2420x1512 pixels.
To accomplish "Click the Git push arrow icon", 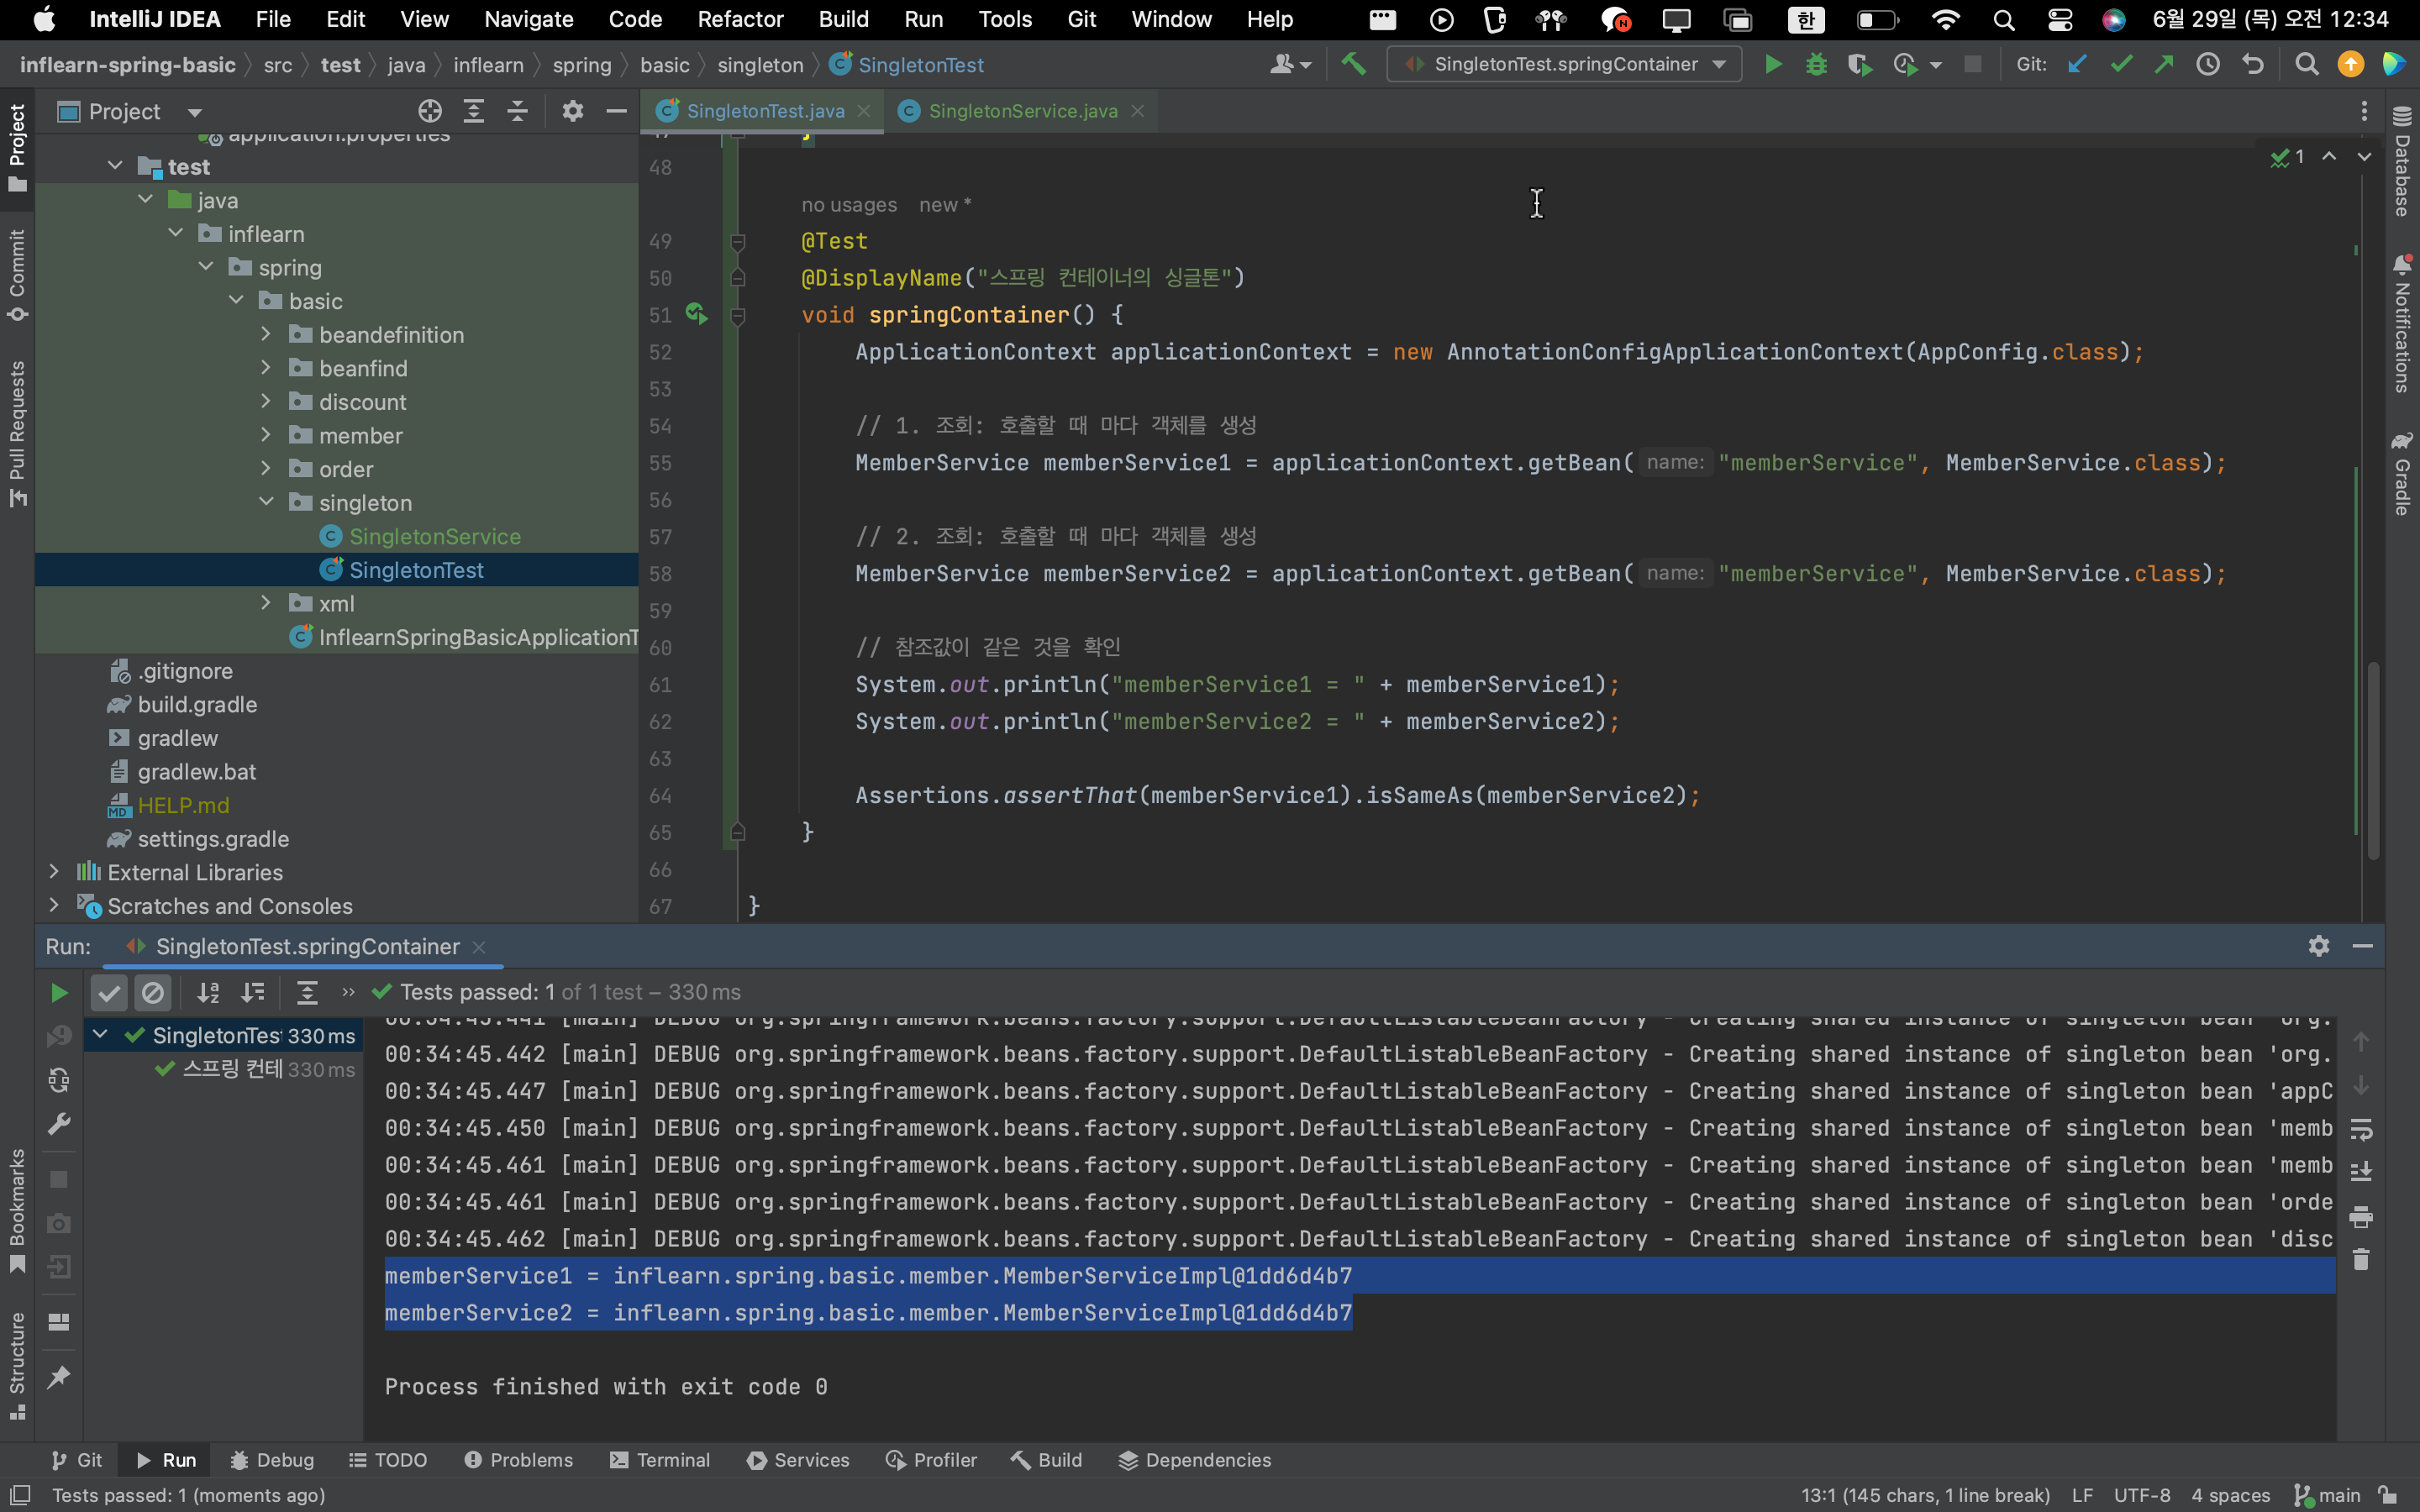I will tap(2164, 65).
